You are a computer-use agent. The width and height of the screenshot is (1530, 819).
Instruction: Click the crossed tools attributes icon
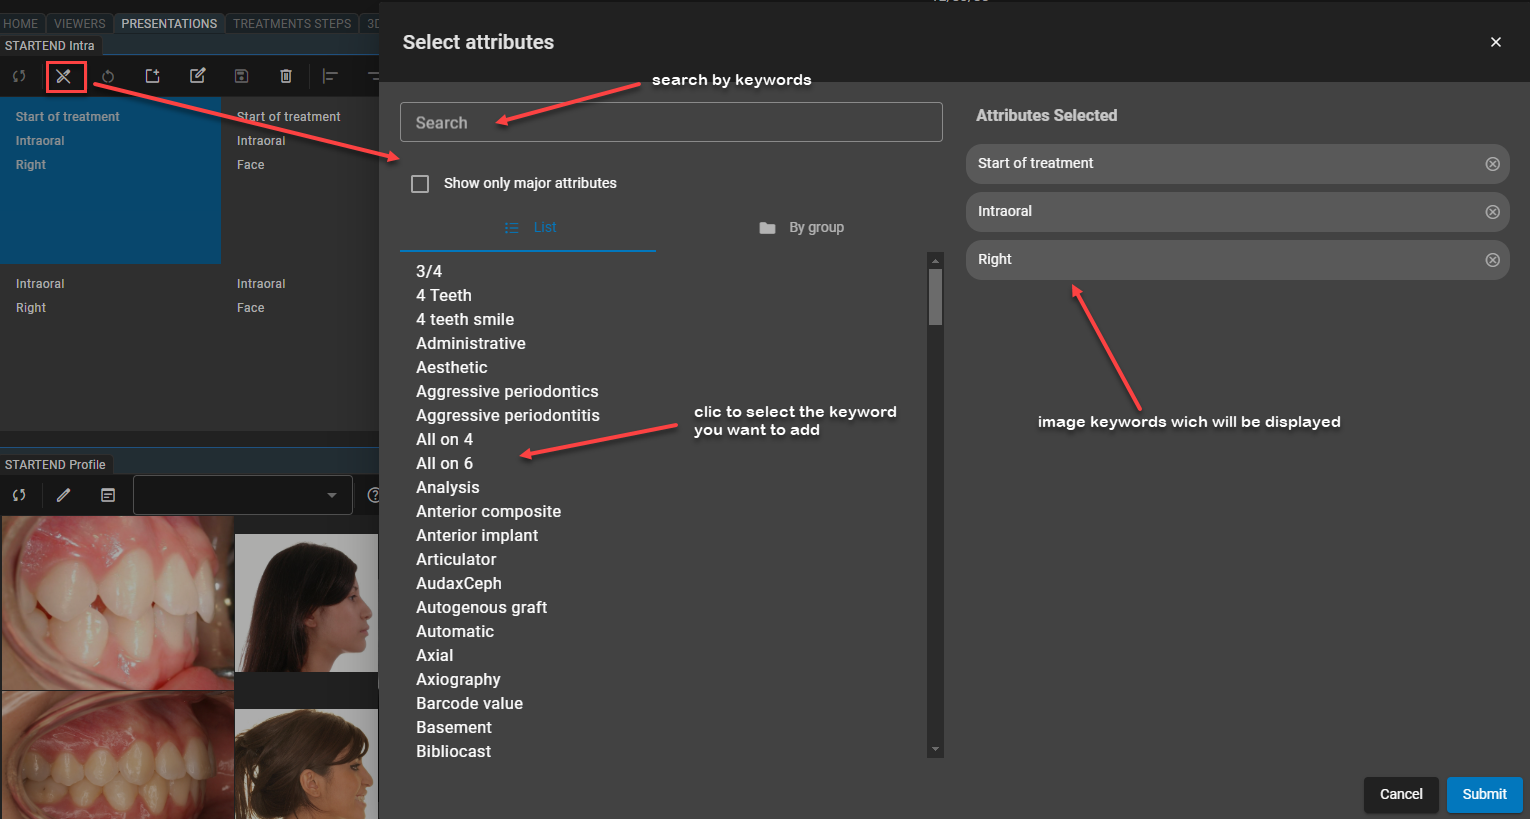(x=64, y=76)
